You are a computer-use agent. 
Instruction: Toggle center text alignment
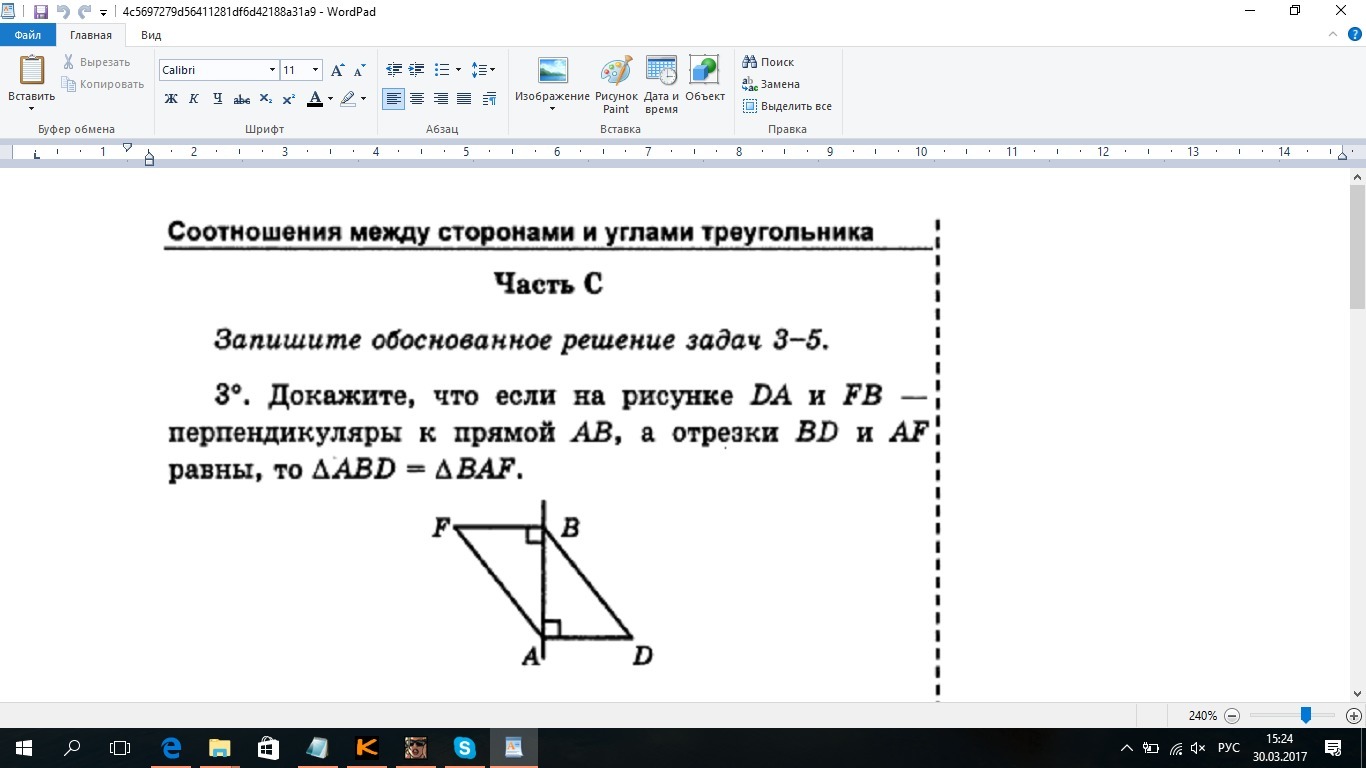point(417,99)
